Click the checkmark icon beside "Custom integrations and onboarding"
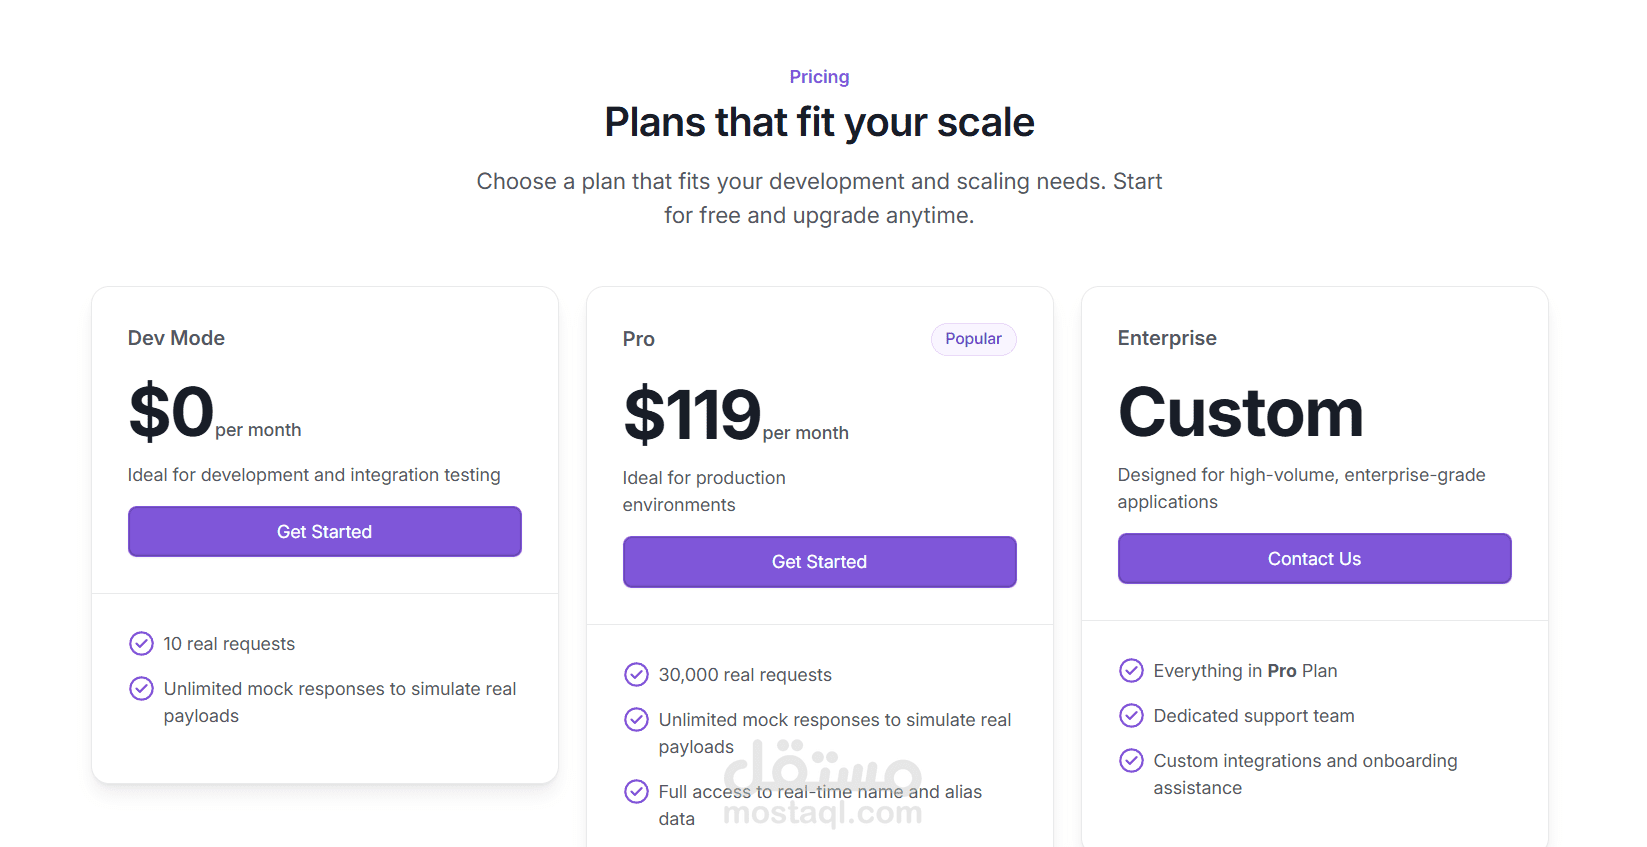 pyautogui.click(x=1131, y=760)
